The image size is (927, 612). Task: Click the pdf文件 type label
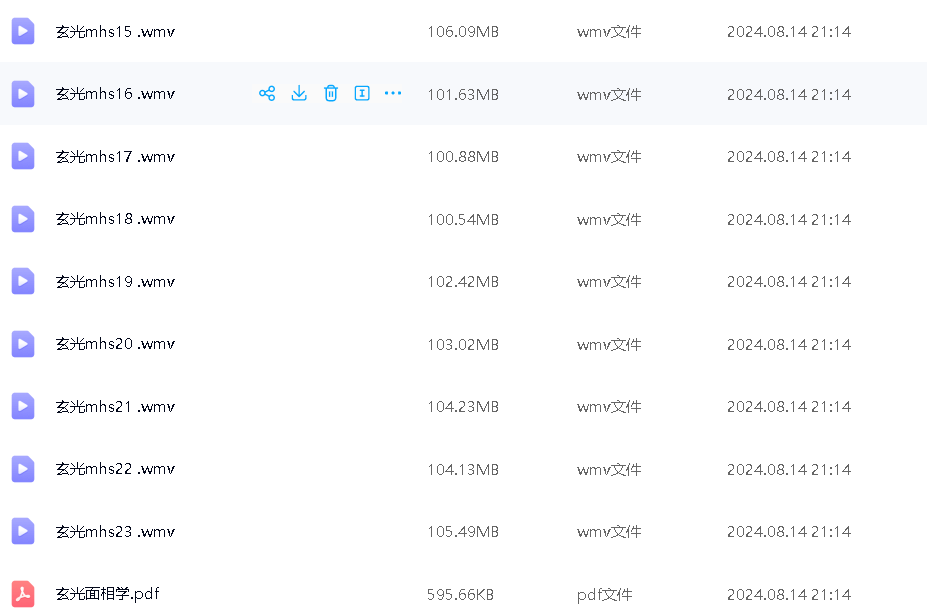click(604, 594)
